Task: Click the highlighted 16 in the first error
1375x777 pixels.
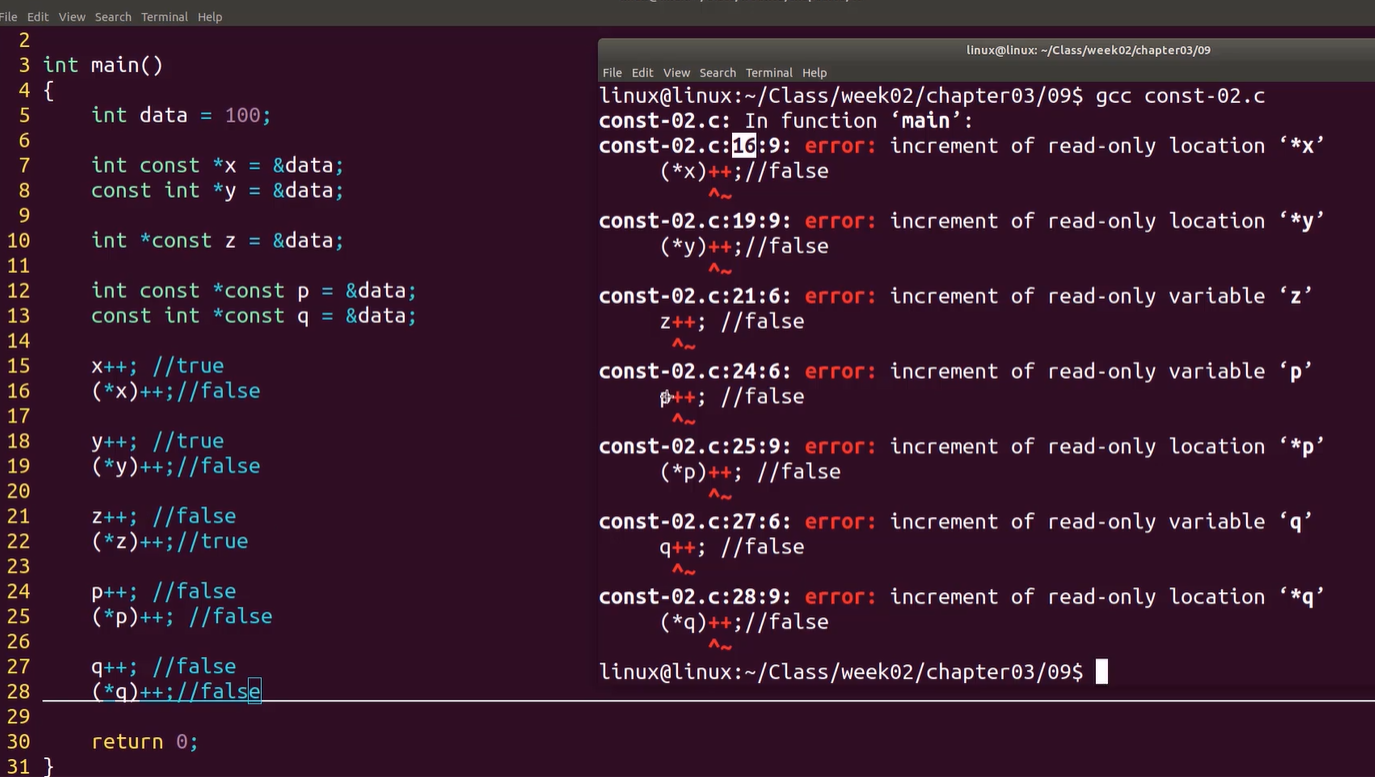Action: pyautogui.click(x=744, y=146)
